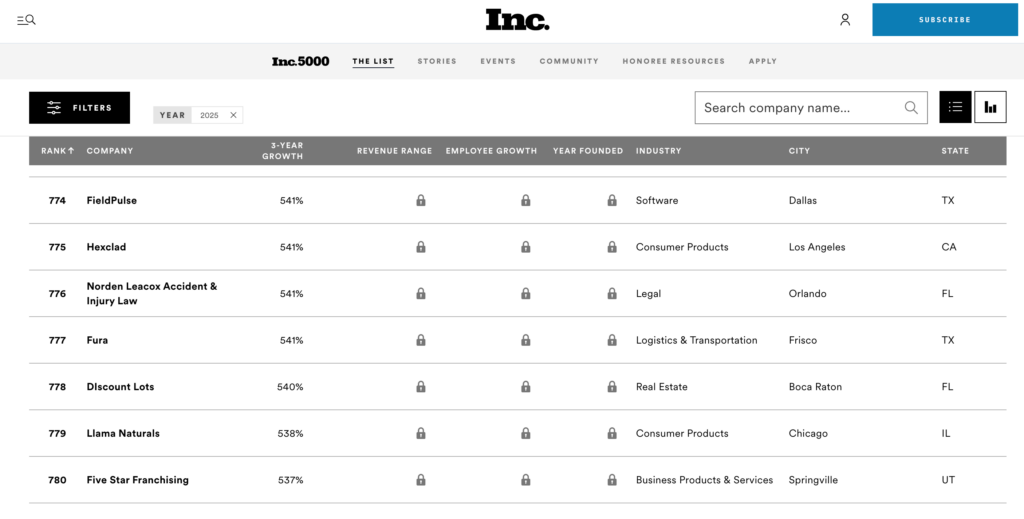Open the Apply tab
Image resolution: width=1024 pixels, height=519 pixels.
click(763, 61)
